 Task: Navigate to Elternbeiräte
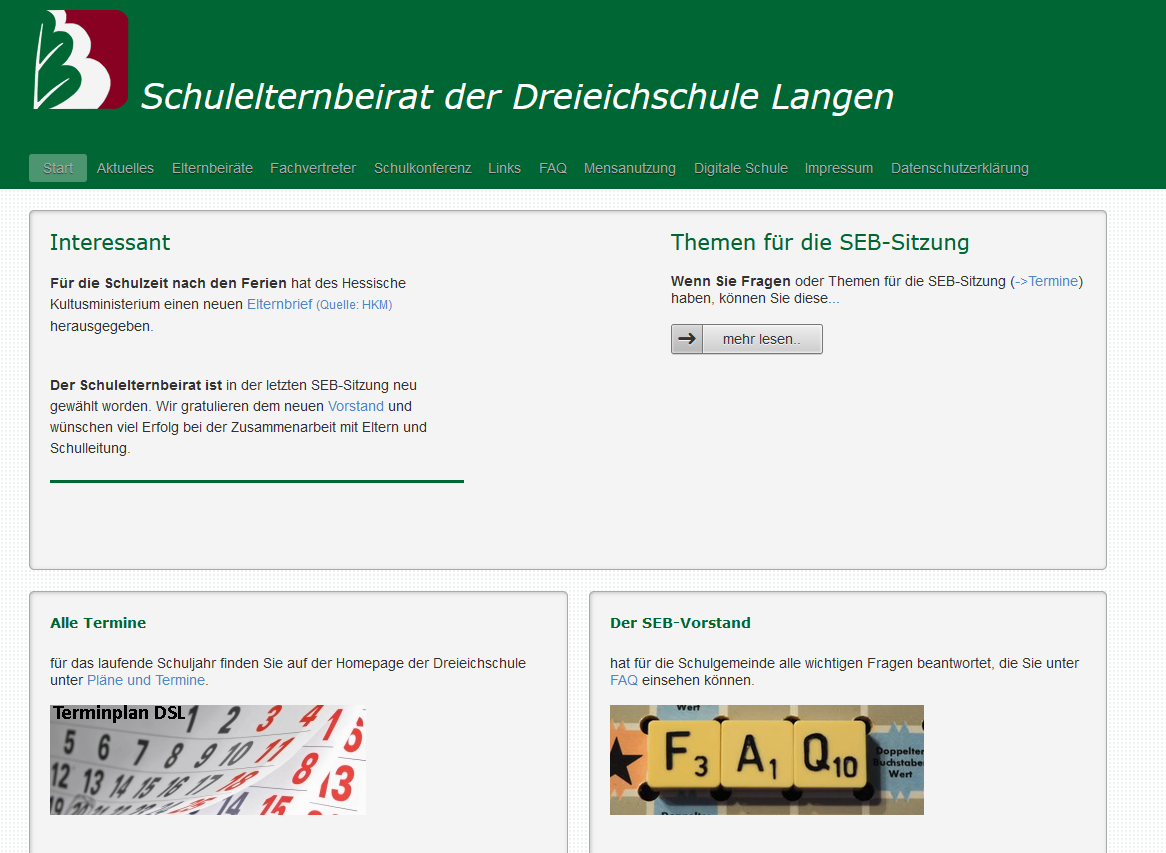[212, 168]
